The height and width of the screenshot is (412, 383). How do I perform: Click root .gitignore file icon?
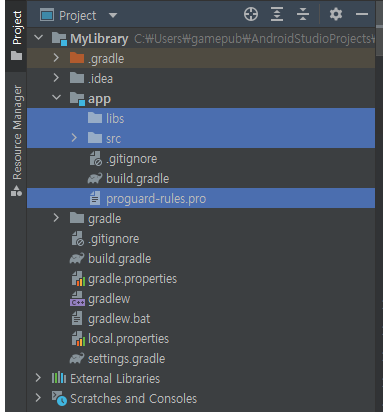(78, 239)
